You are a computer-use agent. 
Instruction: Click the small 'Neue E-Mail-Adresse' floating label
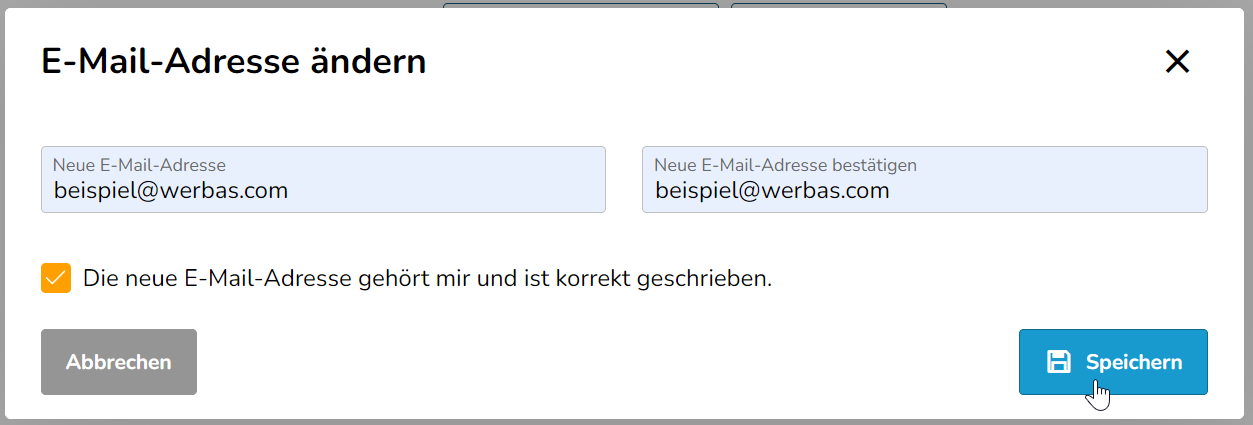[x=139, y=165]
